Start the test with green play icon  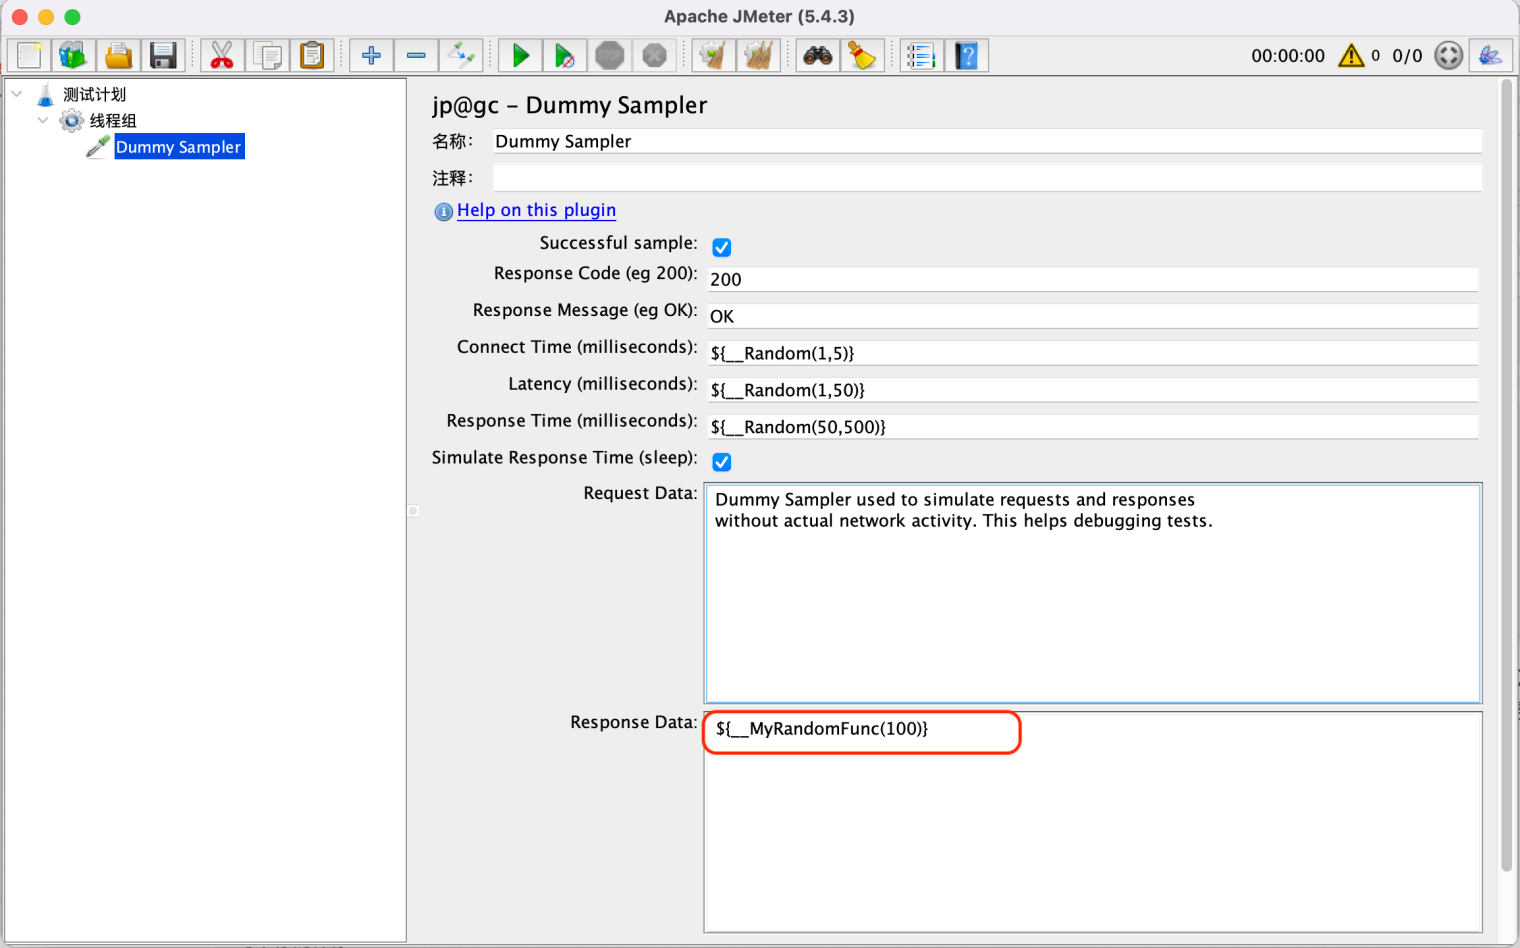pos(520,55)
